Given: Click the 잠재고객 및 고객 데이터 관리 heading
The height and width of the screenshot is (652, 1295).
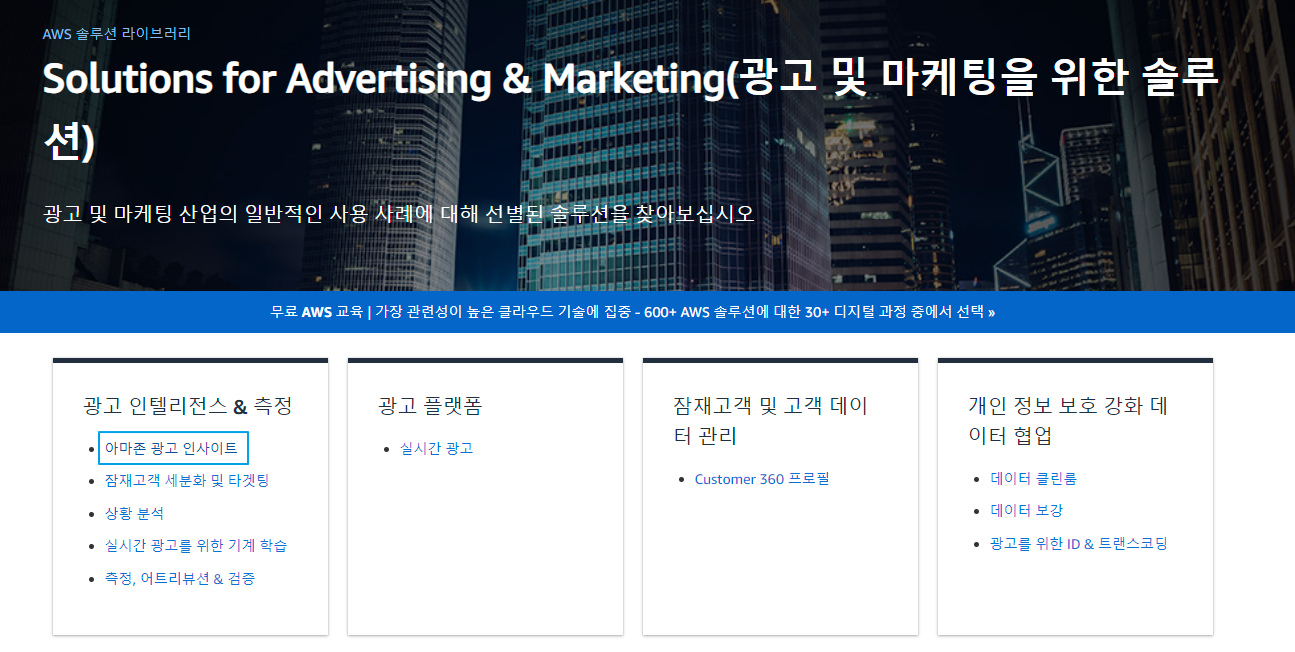Looking at the screenshot, I should (770, 421).
